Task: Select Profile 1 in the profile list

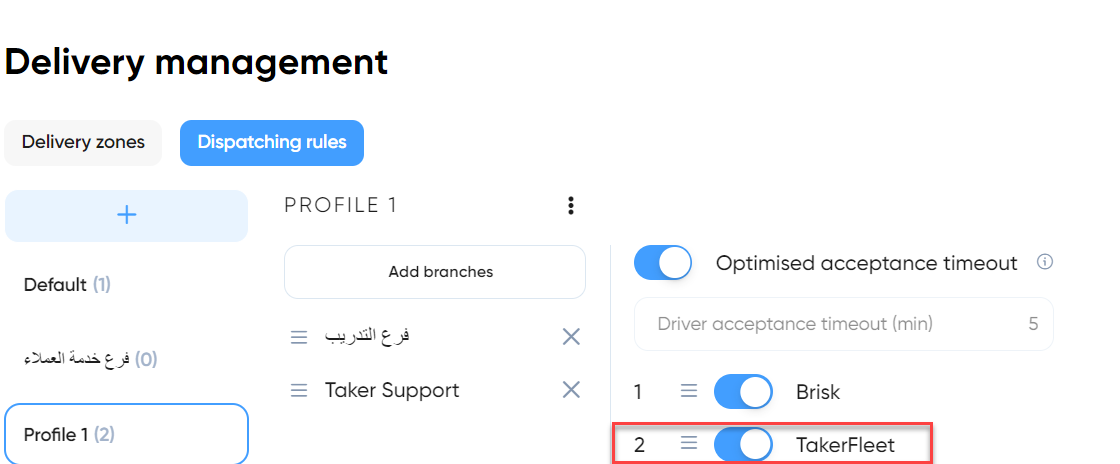Action: (x=126, y=434)
